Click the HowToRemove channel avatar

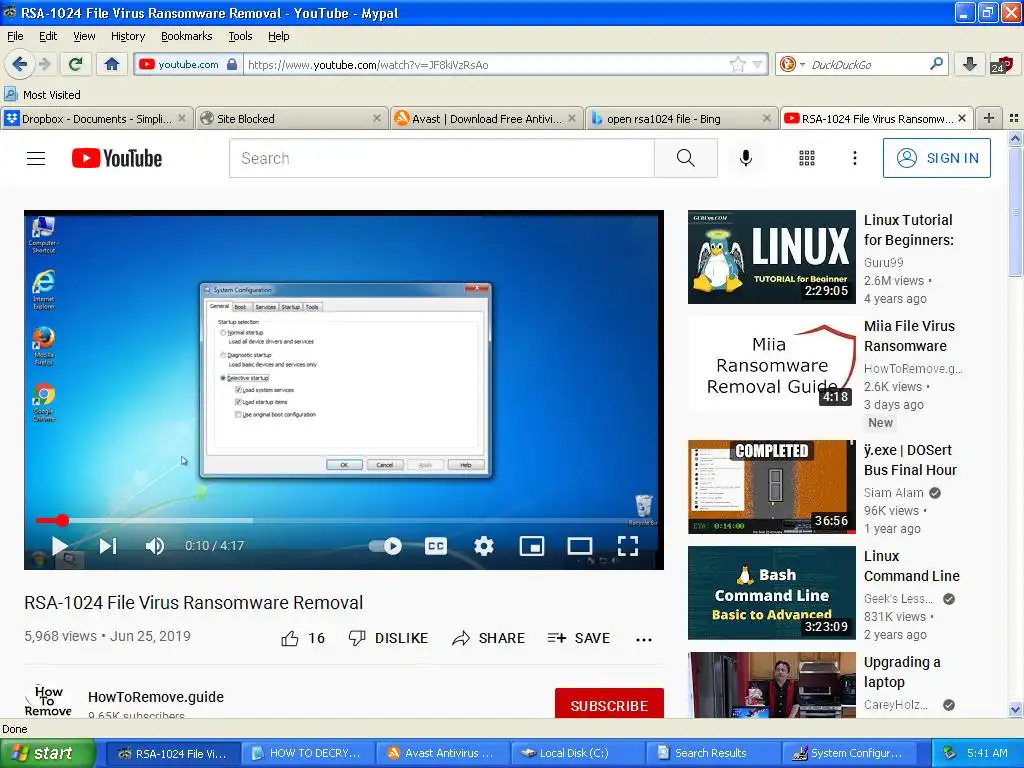tap(48, 701)
